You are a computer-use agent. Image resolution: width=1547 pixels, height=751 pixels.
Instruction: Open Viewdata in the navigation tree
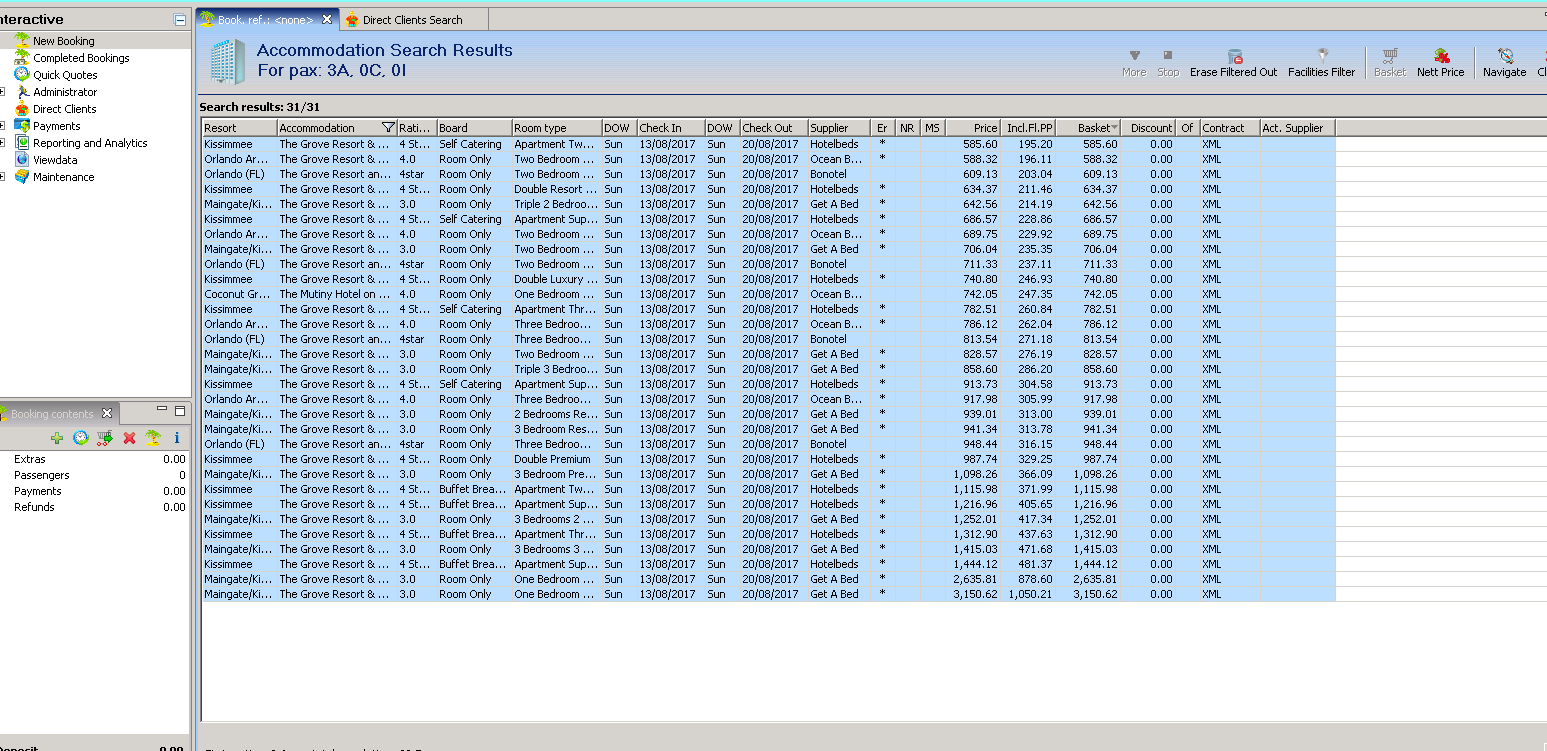tap(55, 160)
